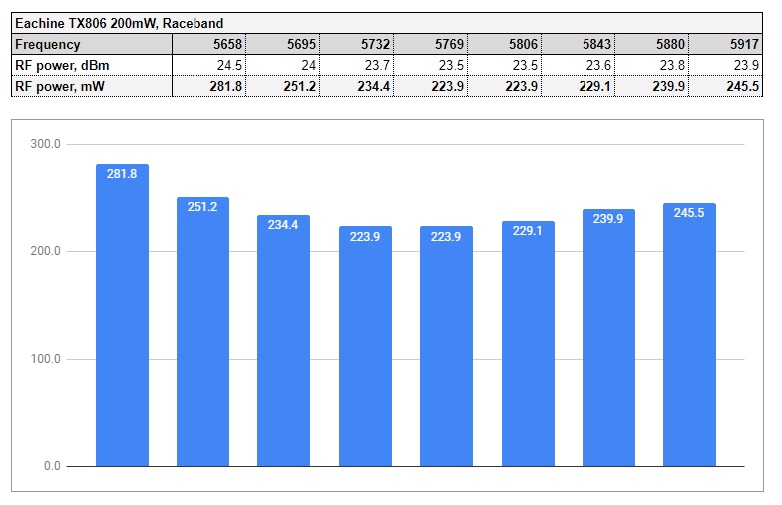This screenshot has width=782, height=505.
Task: Select the mW table cell 245.5
Action: [x=726, y=86]
